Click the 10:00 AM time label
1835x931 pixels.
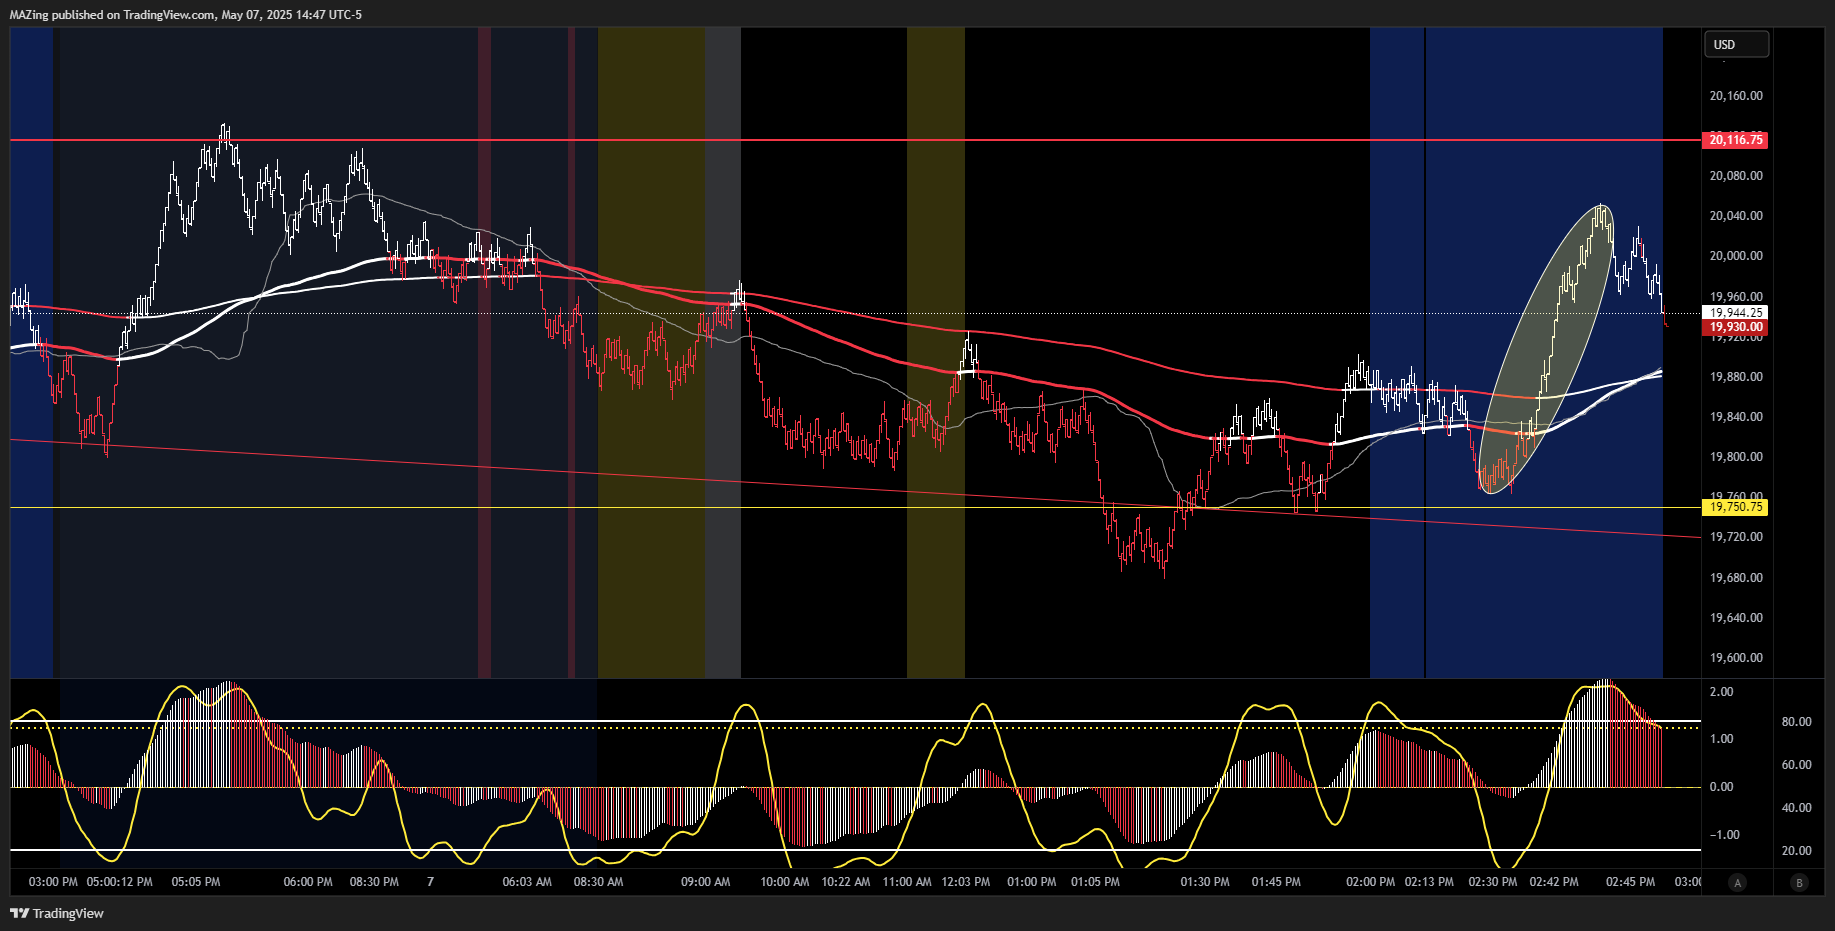(x=785, y=882)
